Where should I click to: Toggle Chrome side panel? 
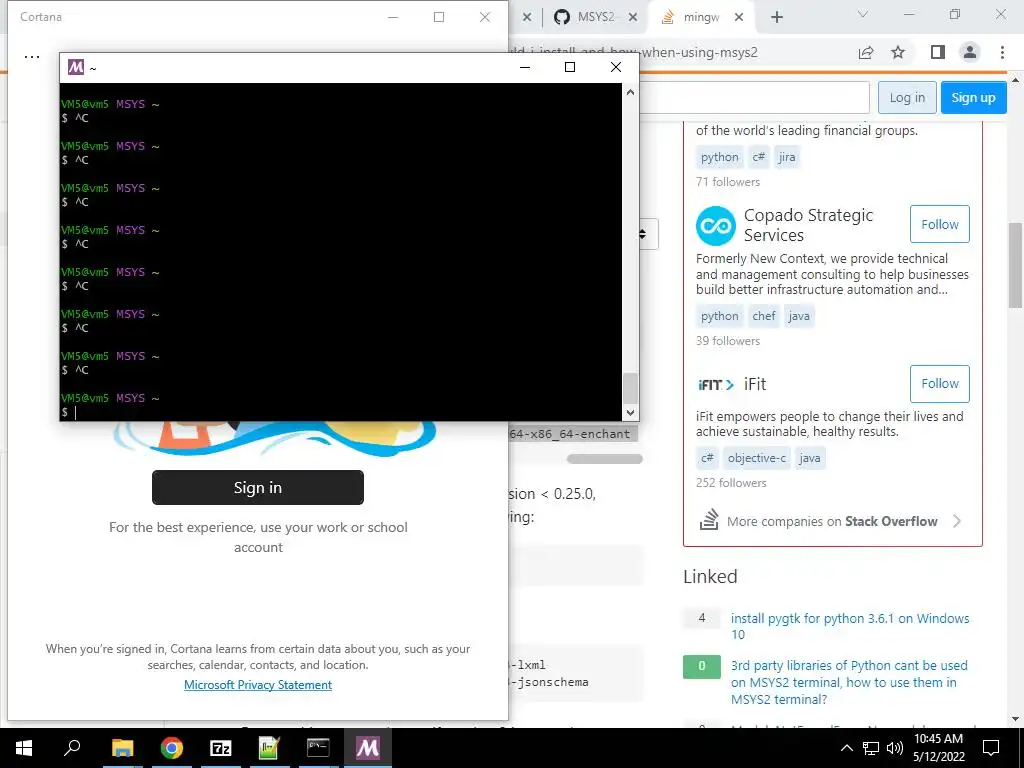point(938,52)
